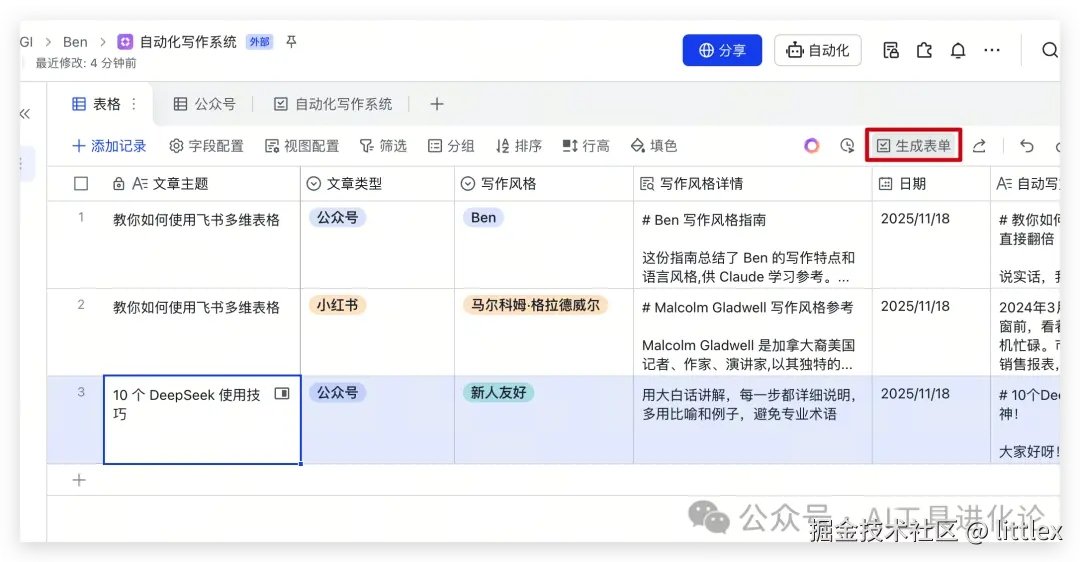
Task: Add new row with bottom plus icon
Action: coord(79,480)
